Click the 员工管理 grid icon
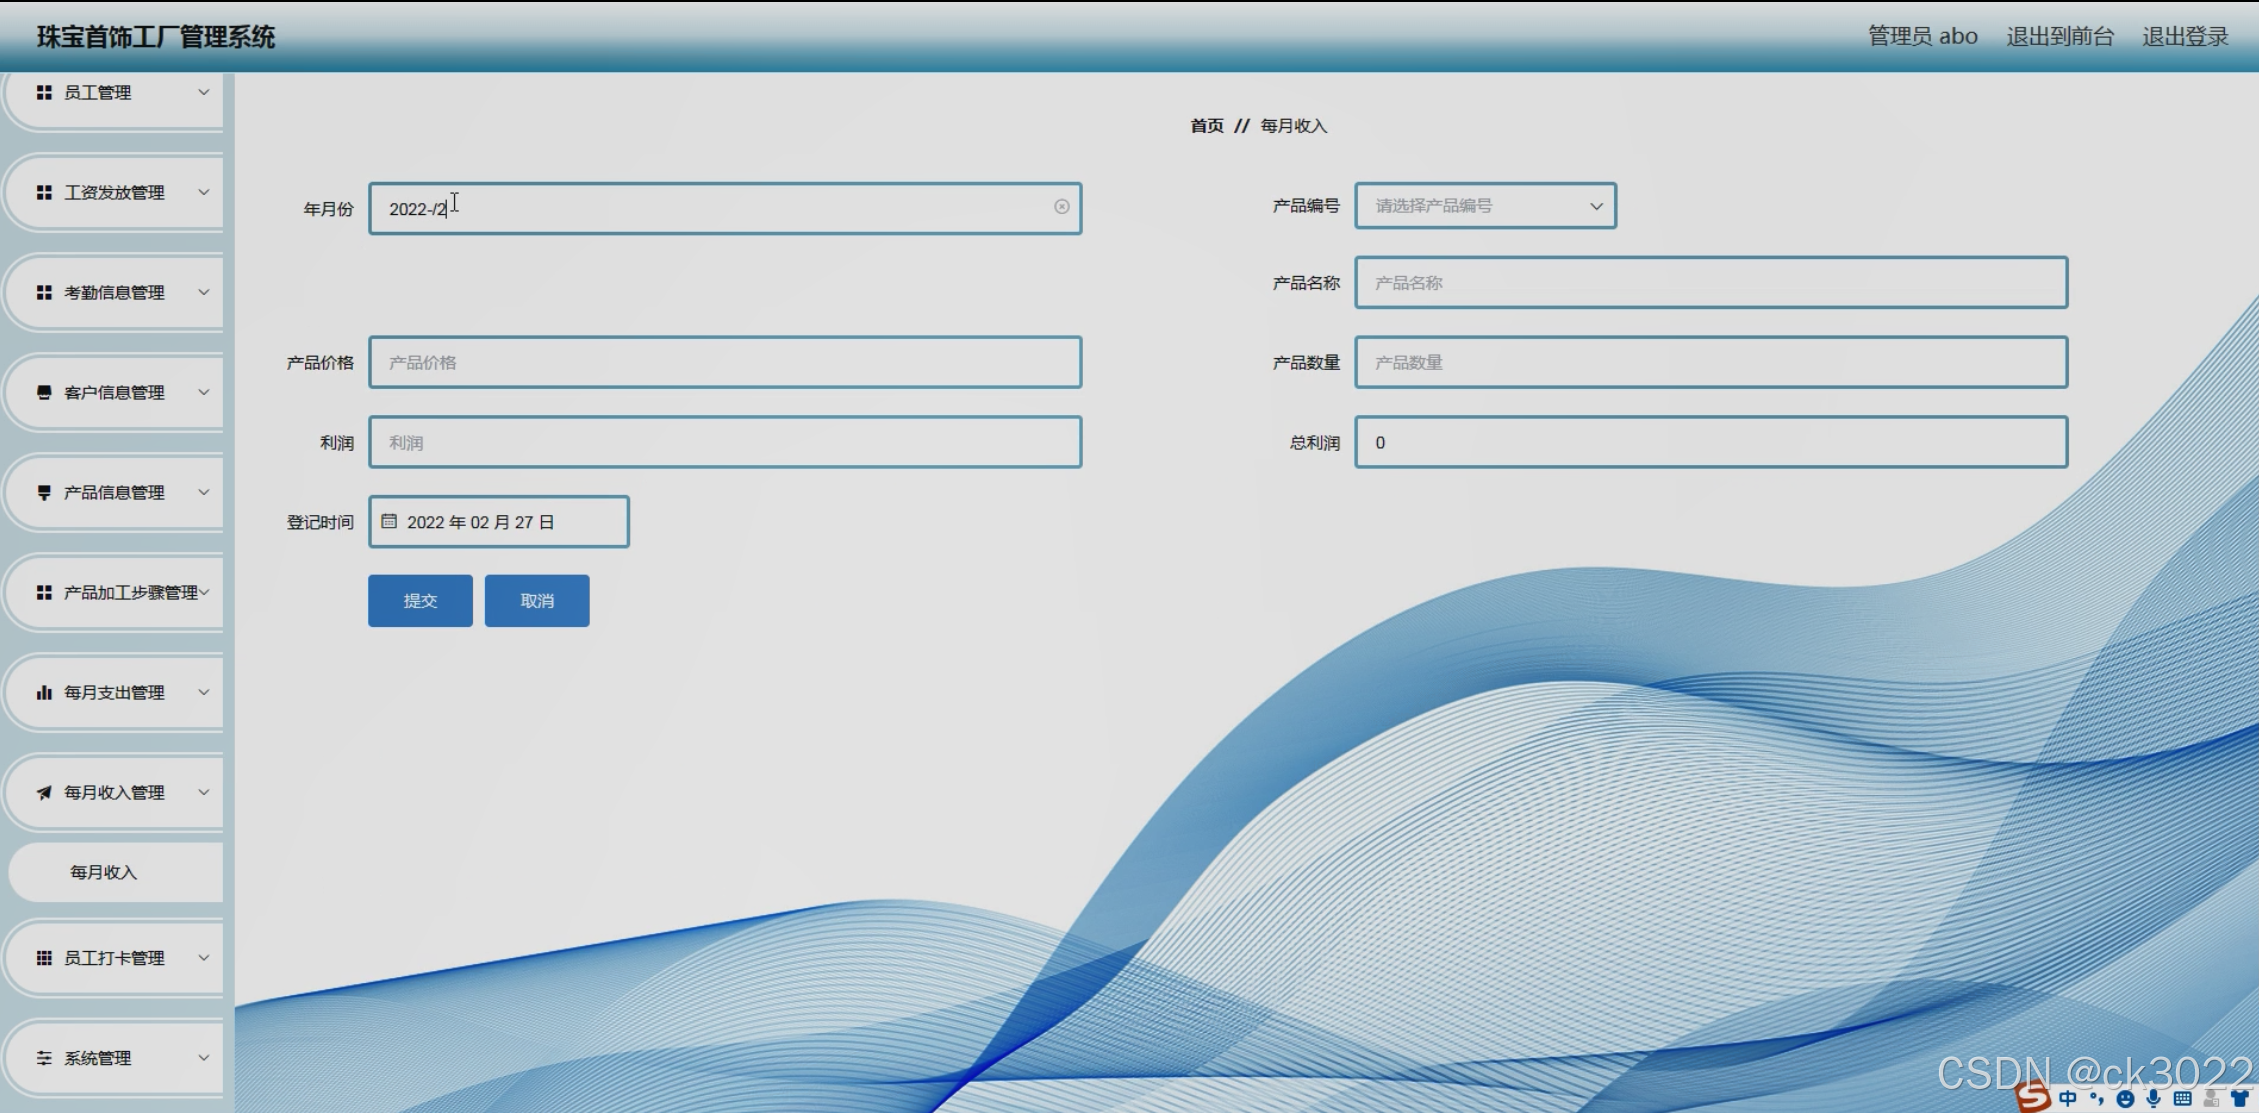Screen dimensions: 2259x1113 (44, 92)
